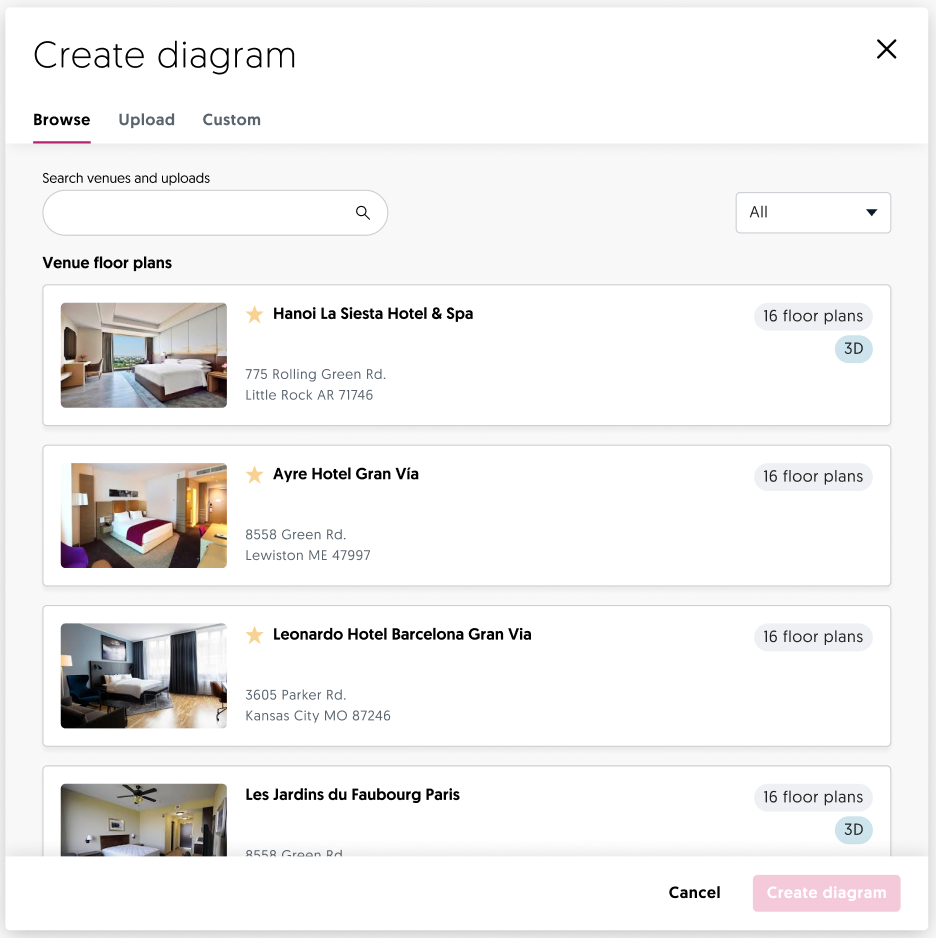Select Ayre Hotel Gran Vía room thumbnail

pos(144,516)
